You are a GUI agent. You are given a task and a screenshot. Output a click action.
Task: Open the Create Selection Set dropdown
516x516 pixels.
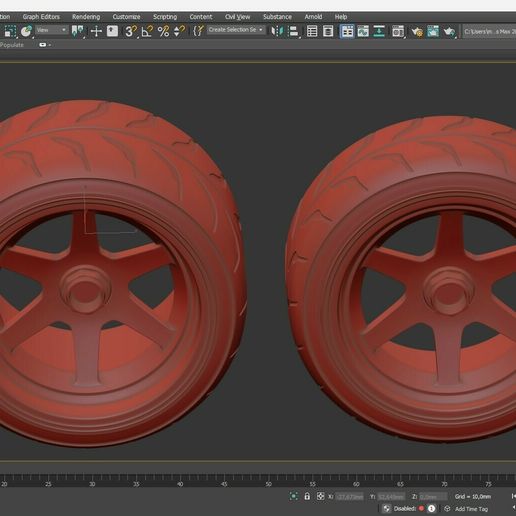[236, 30]
